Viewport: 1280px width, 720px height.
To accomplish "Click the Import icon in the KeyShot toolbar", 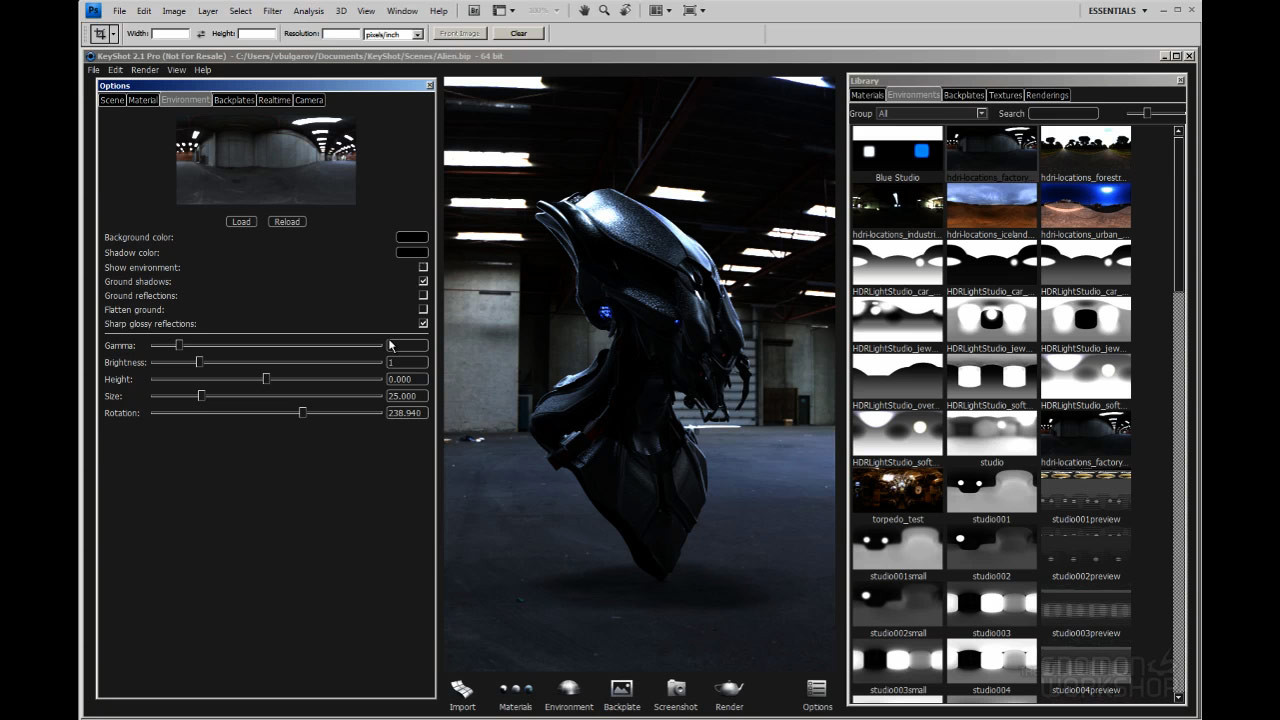I will pyautogui.click(x=462, y=689).
